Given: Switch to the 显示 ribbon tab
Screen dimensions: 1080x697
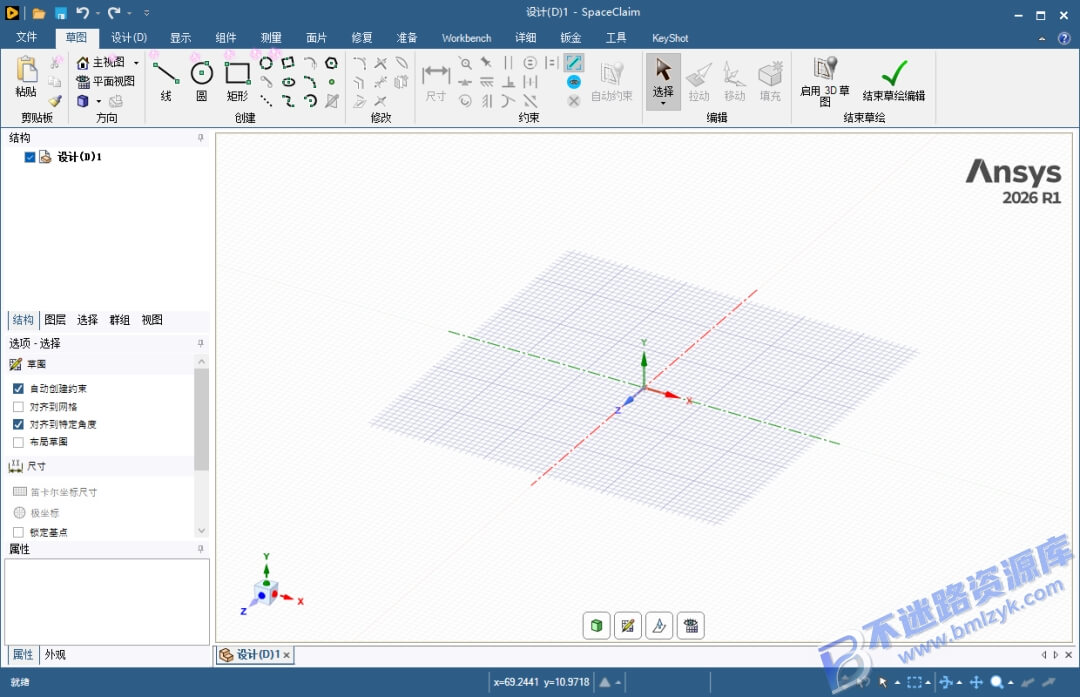Looking at the screenshot, I should pyautogui.click(x=180, y=38).
